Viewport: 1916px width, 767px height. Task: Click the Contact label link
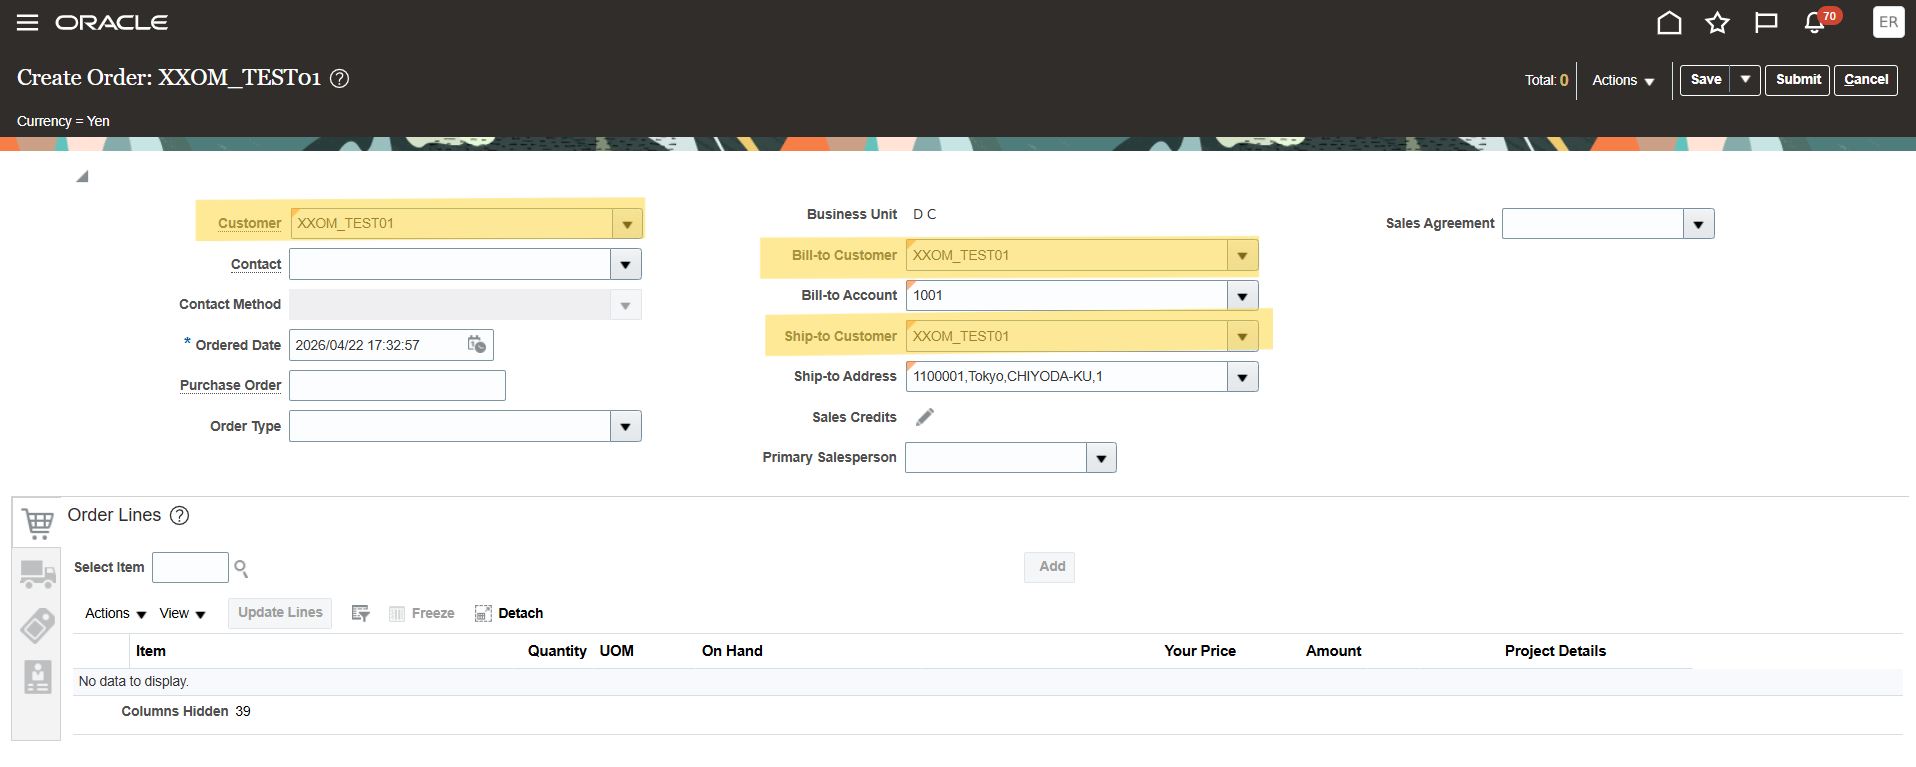[x=256, y=264]
